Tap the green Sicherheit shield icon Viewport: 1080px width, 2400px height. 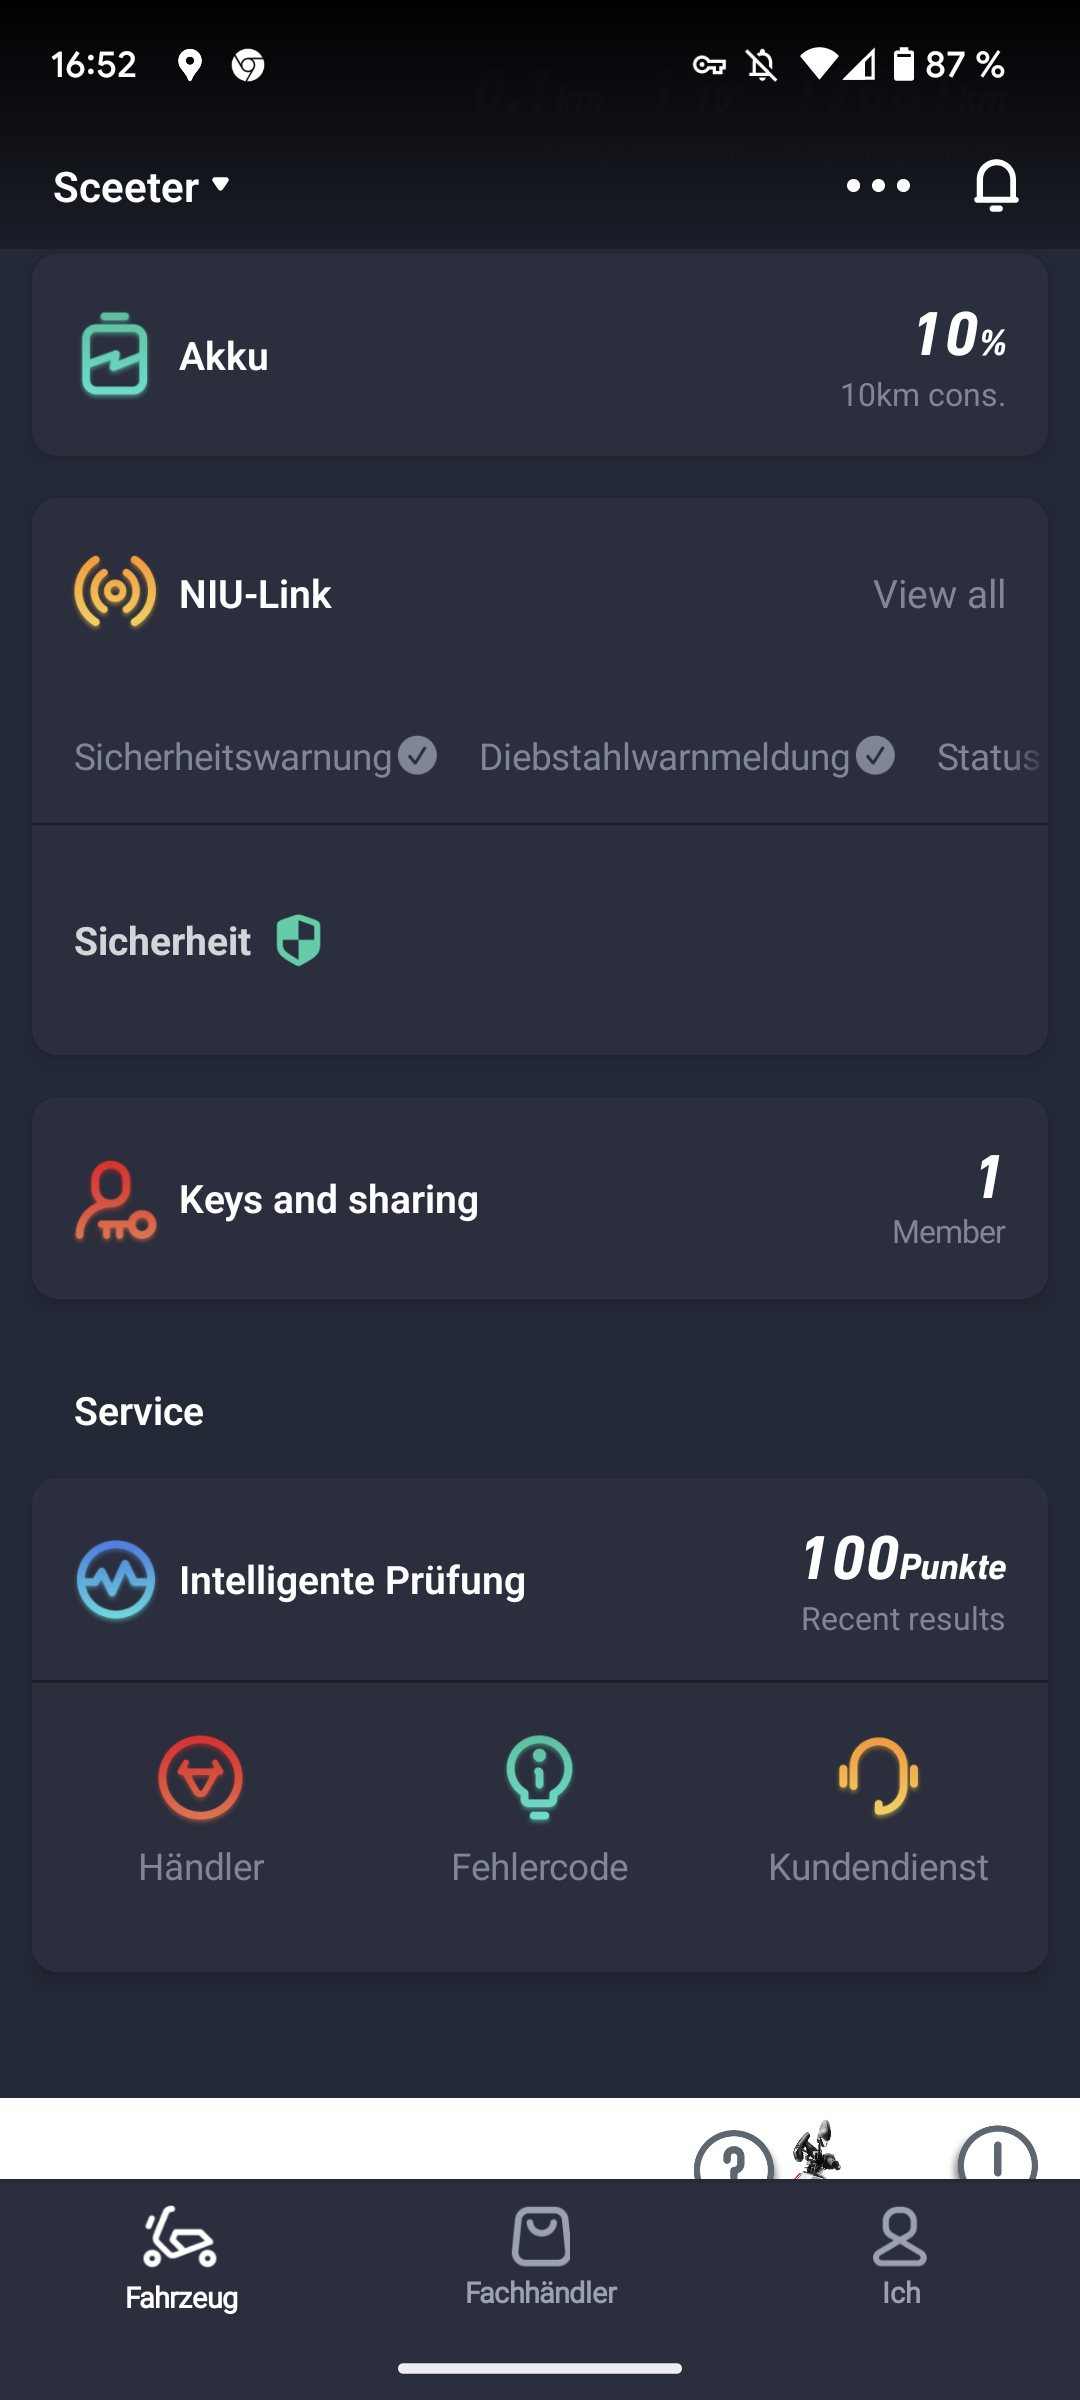point(298,940)
